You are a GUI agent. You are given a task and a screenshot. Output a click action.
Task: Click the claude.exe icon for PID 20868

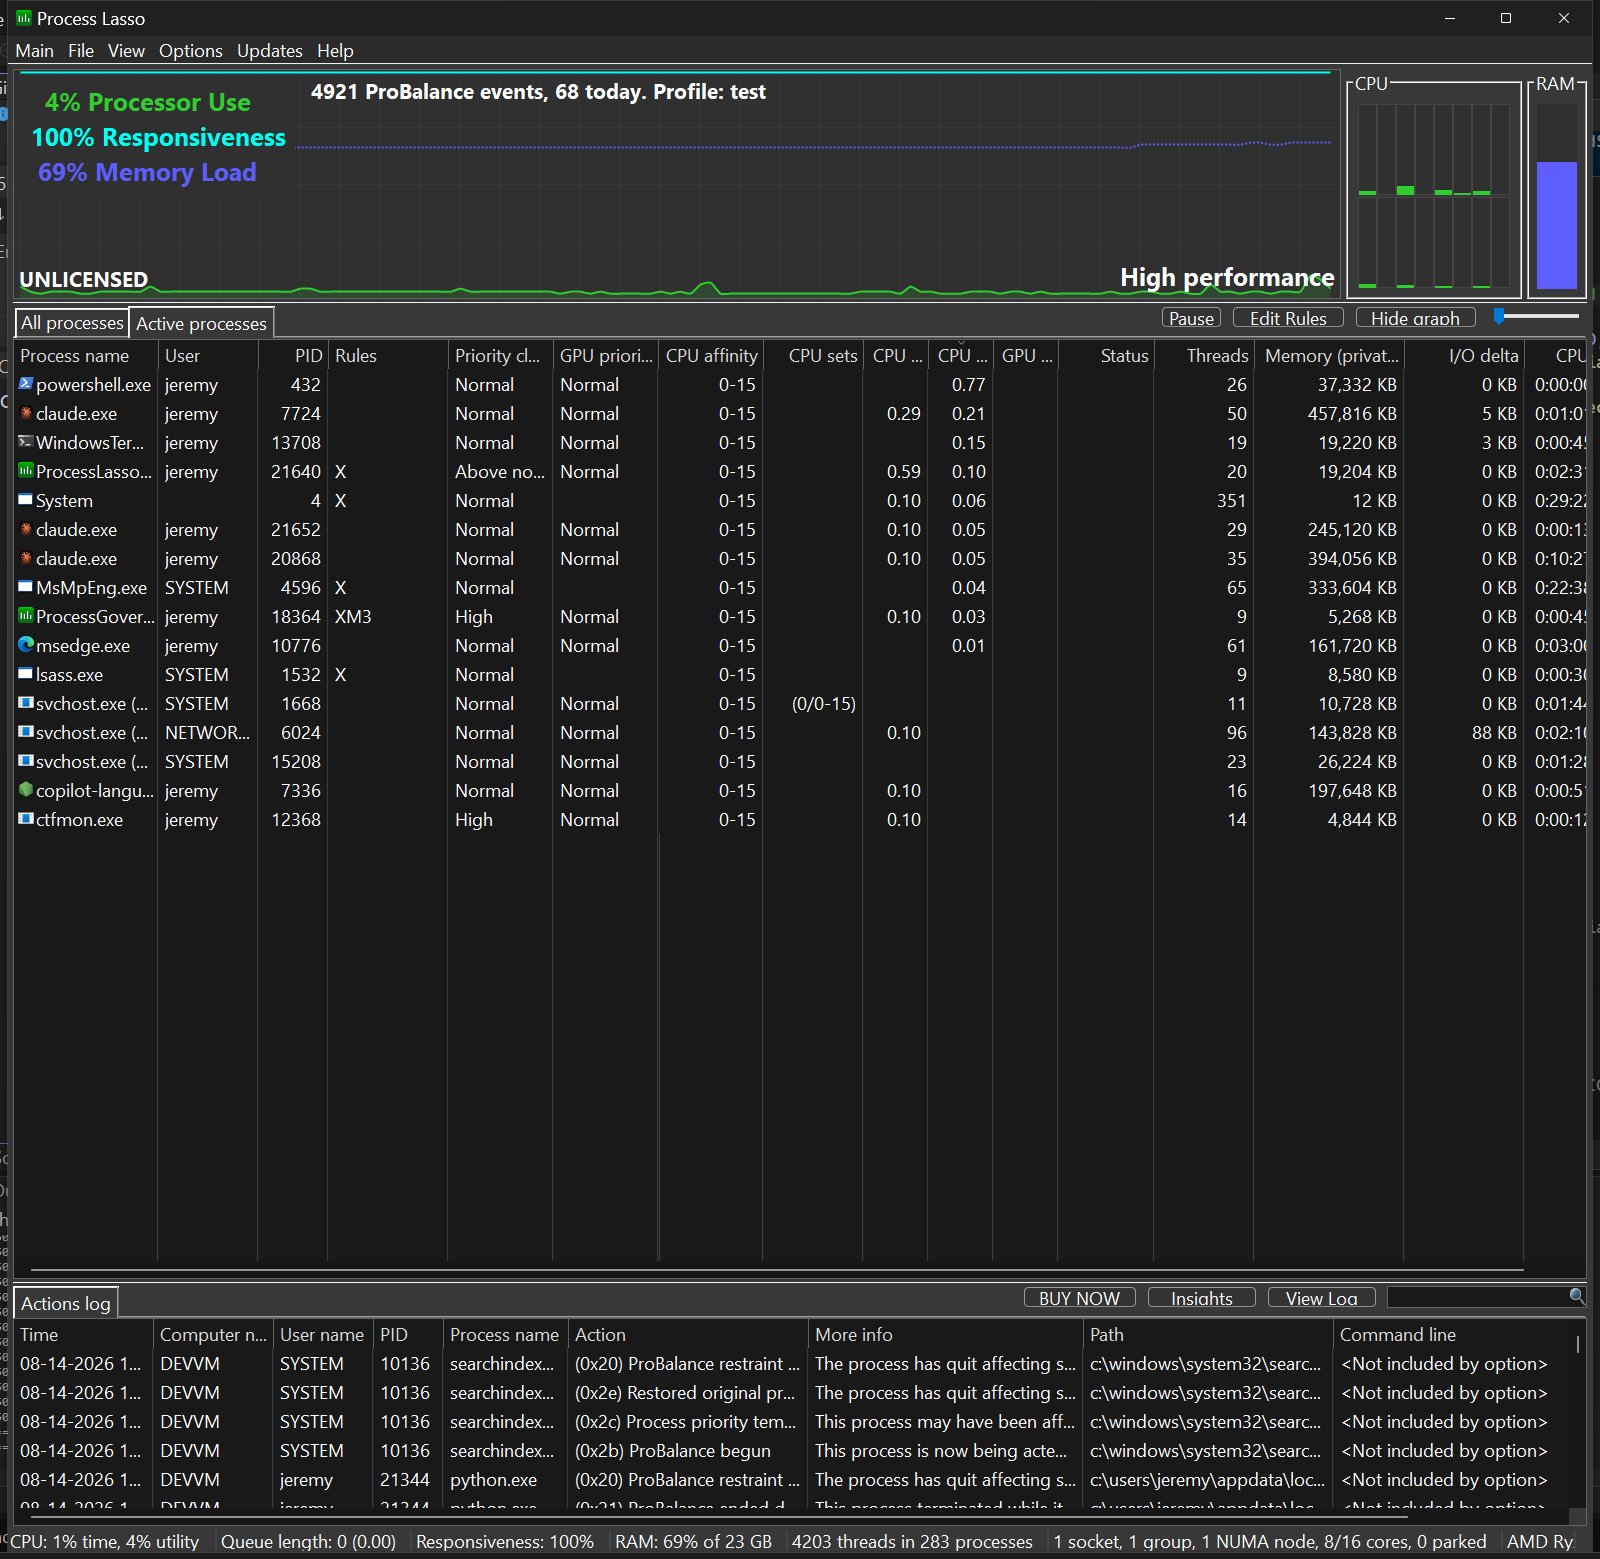(x=26, y=558)
